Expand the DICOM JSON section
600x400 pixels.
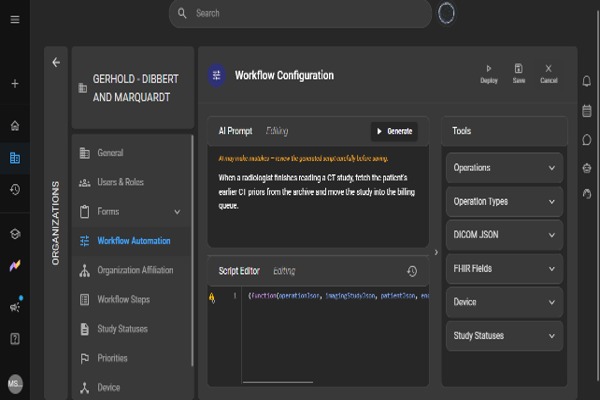(504, 235)
